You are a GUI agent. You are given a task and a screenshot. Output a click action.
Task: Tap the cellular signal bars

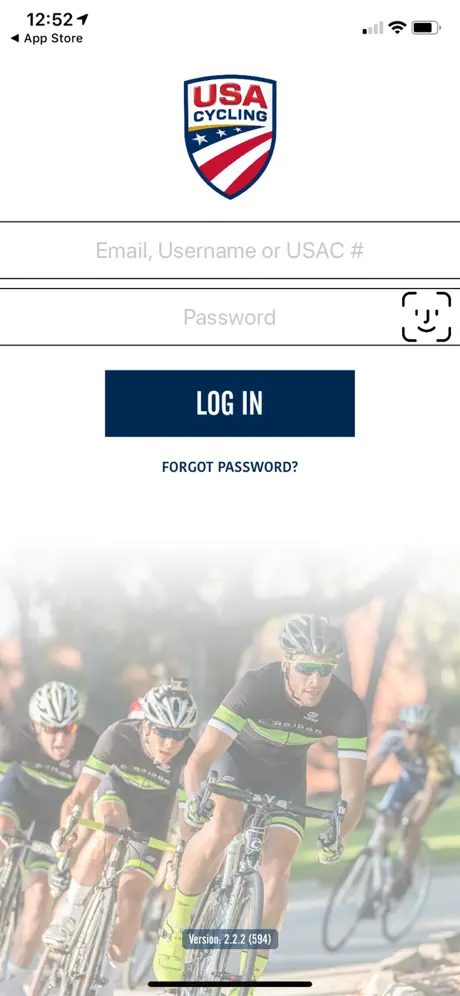(373, 28)
